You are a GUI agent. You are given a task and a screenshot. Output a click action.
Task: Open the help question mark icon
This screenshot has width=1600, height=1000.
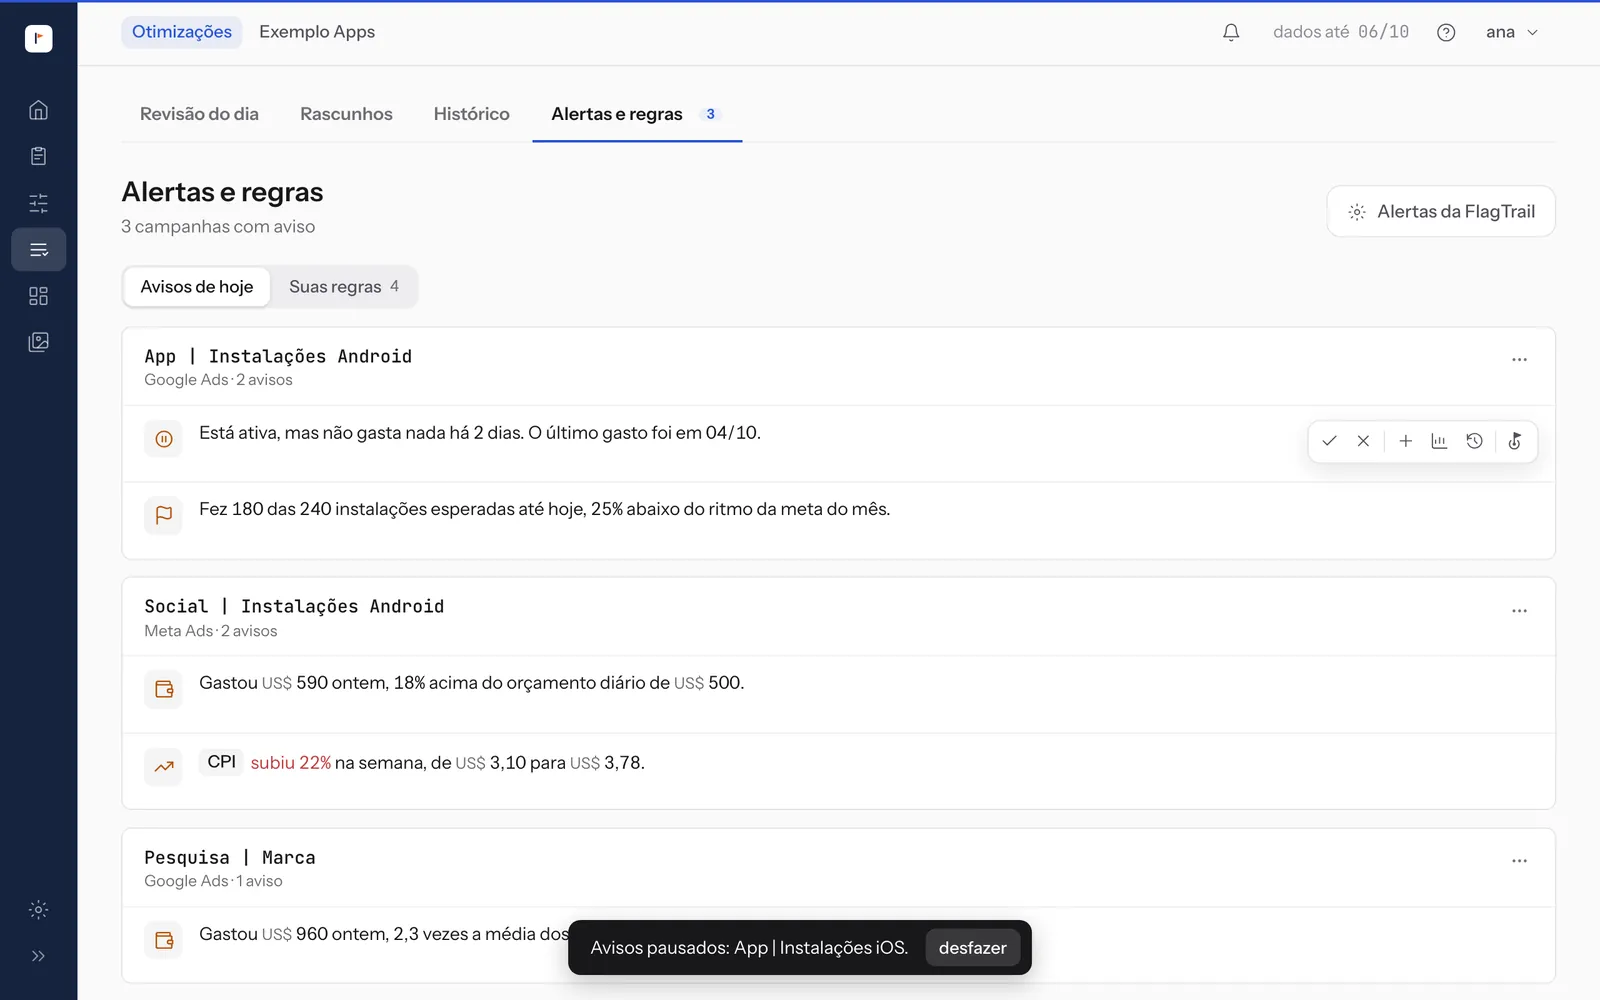[1446, 32]
